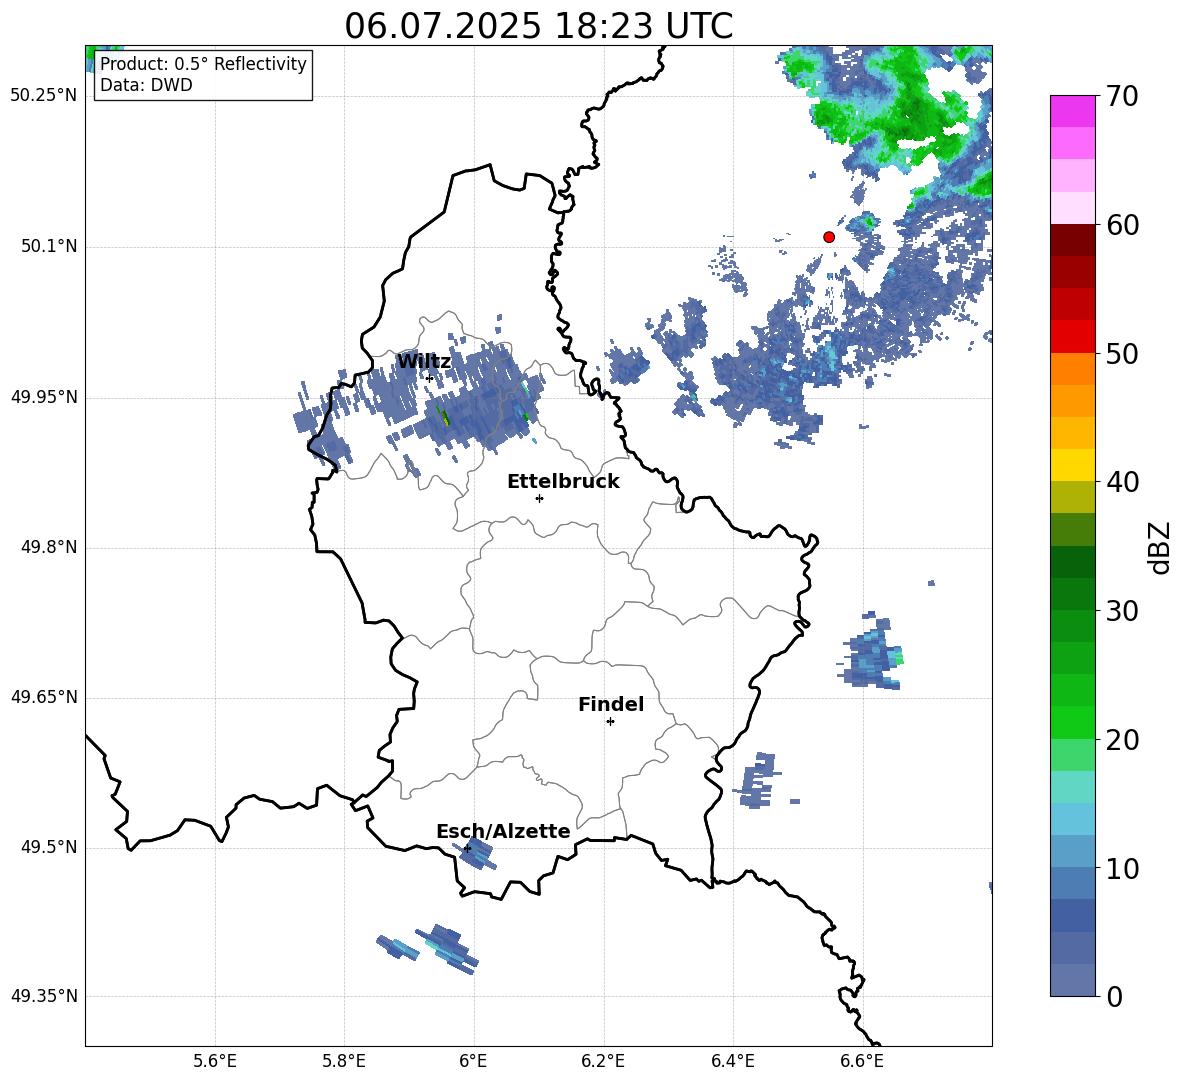
Task: Click the Product: 0.5° Reflectivity text
Action: click(203, 63)
